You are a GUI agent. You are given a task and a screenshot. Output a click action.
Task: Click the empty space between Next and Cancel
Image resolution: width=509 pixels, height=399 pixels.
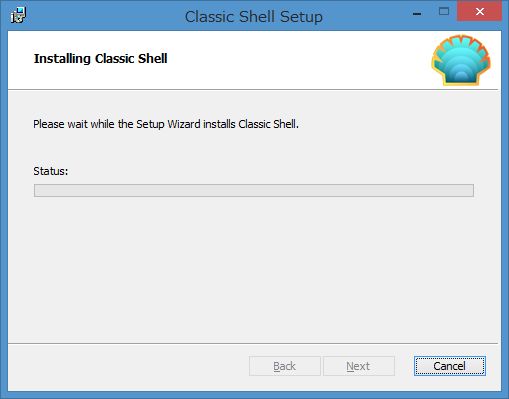[404, 366]
